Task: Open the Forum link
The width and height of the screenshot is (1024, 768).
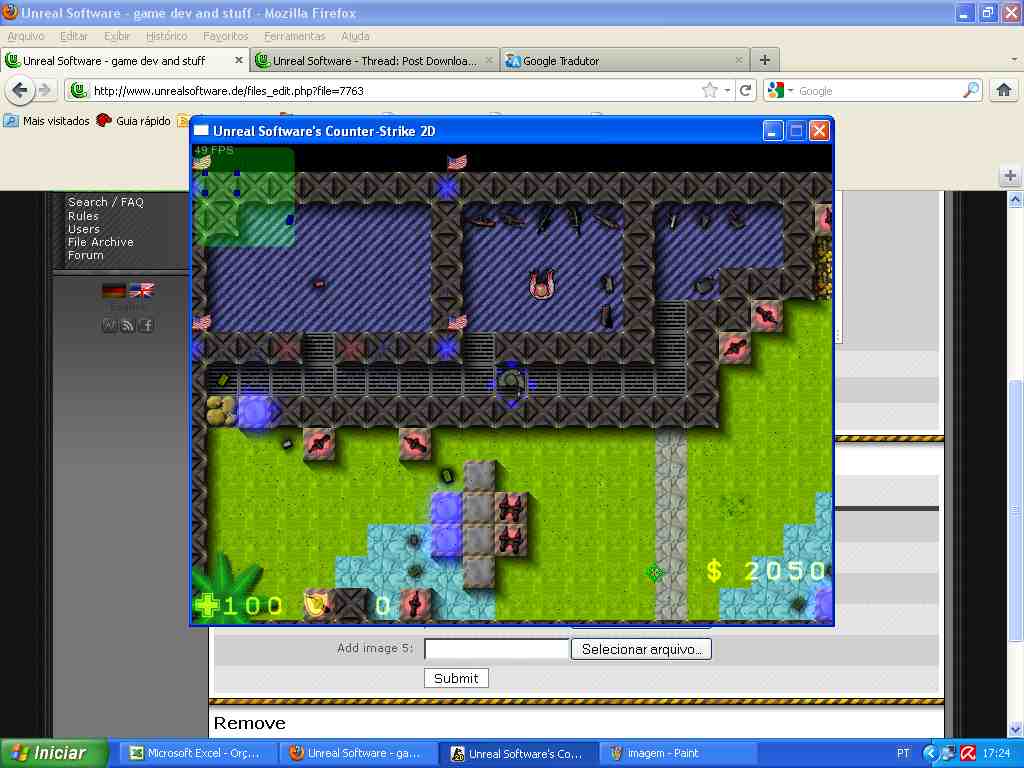Action: [x=86, y=255]
